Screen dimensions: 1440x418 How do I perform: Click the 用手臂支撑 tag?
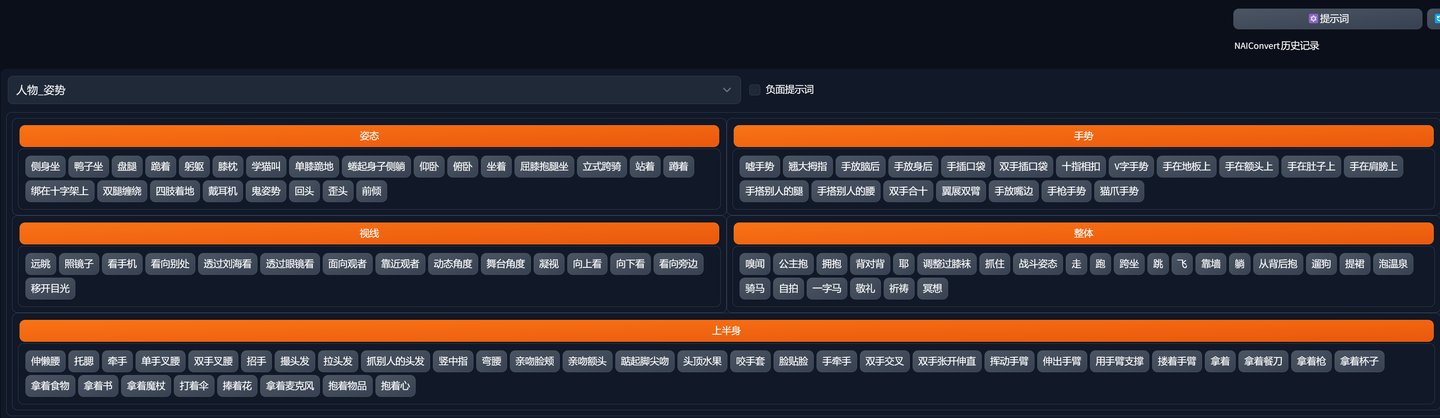(1118, 362)
